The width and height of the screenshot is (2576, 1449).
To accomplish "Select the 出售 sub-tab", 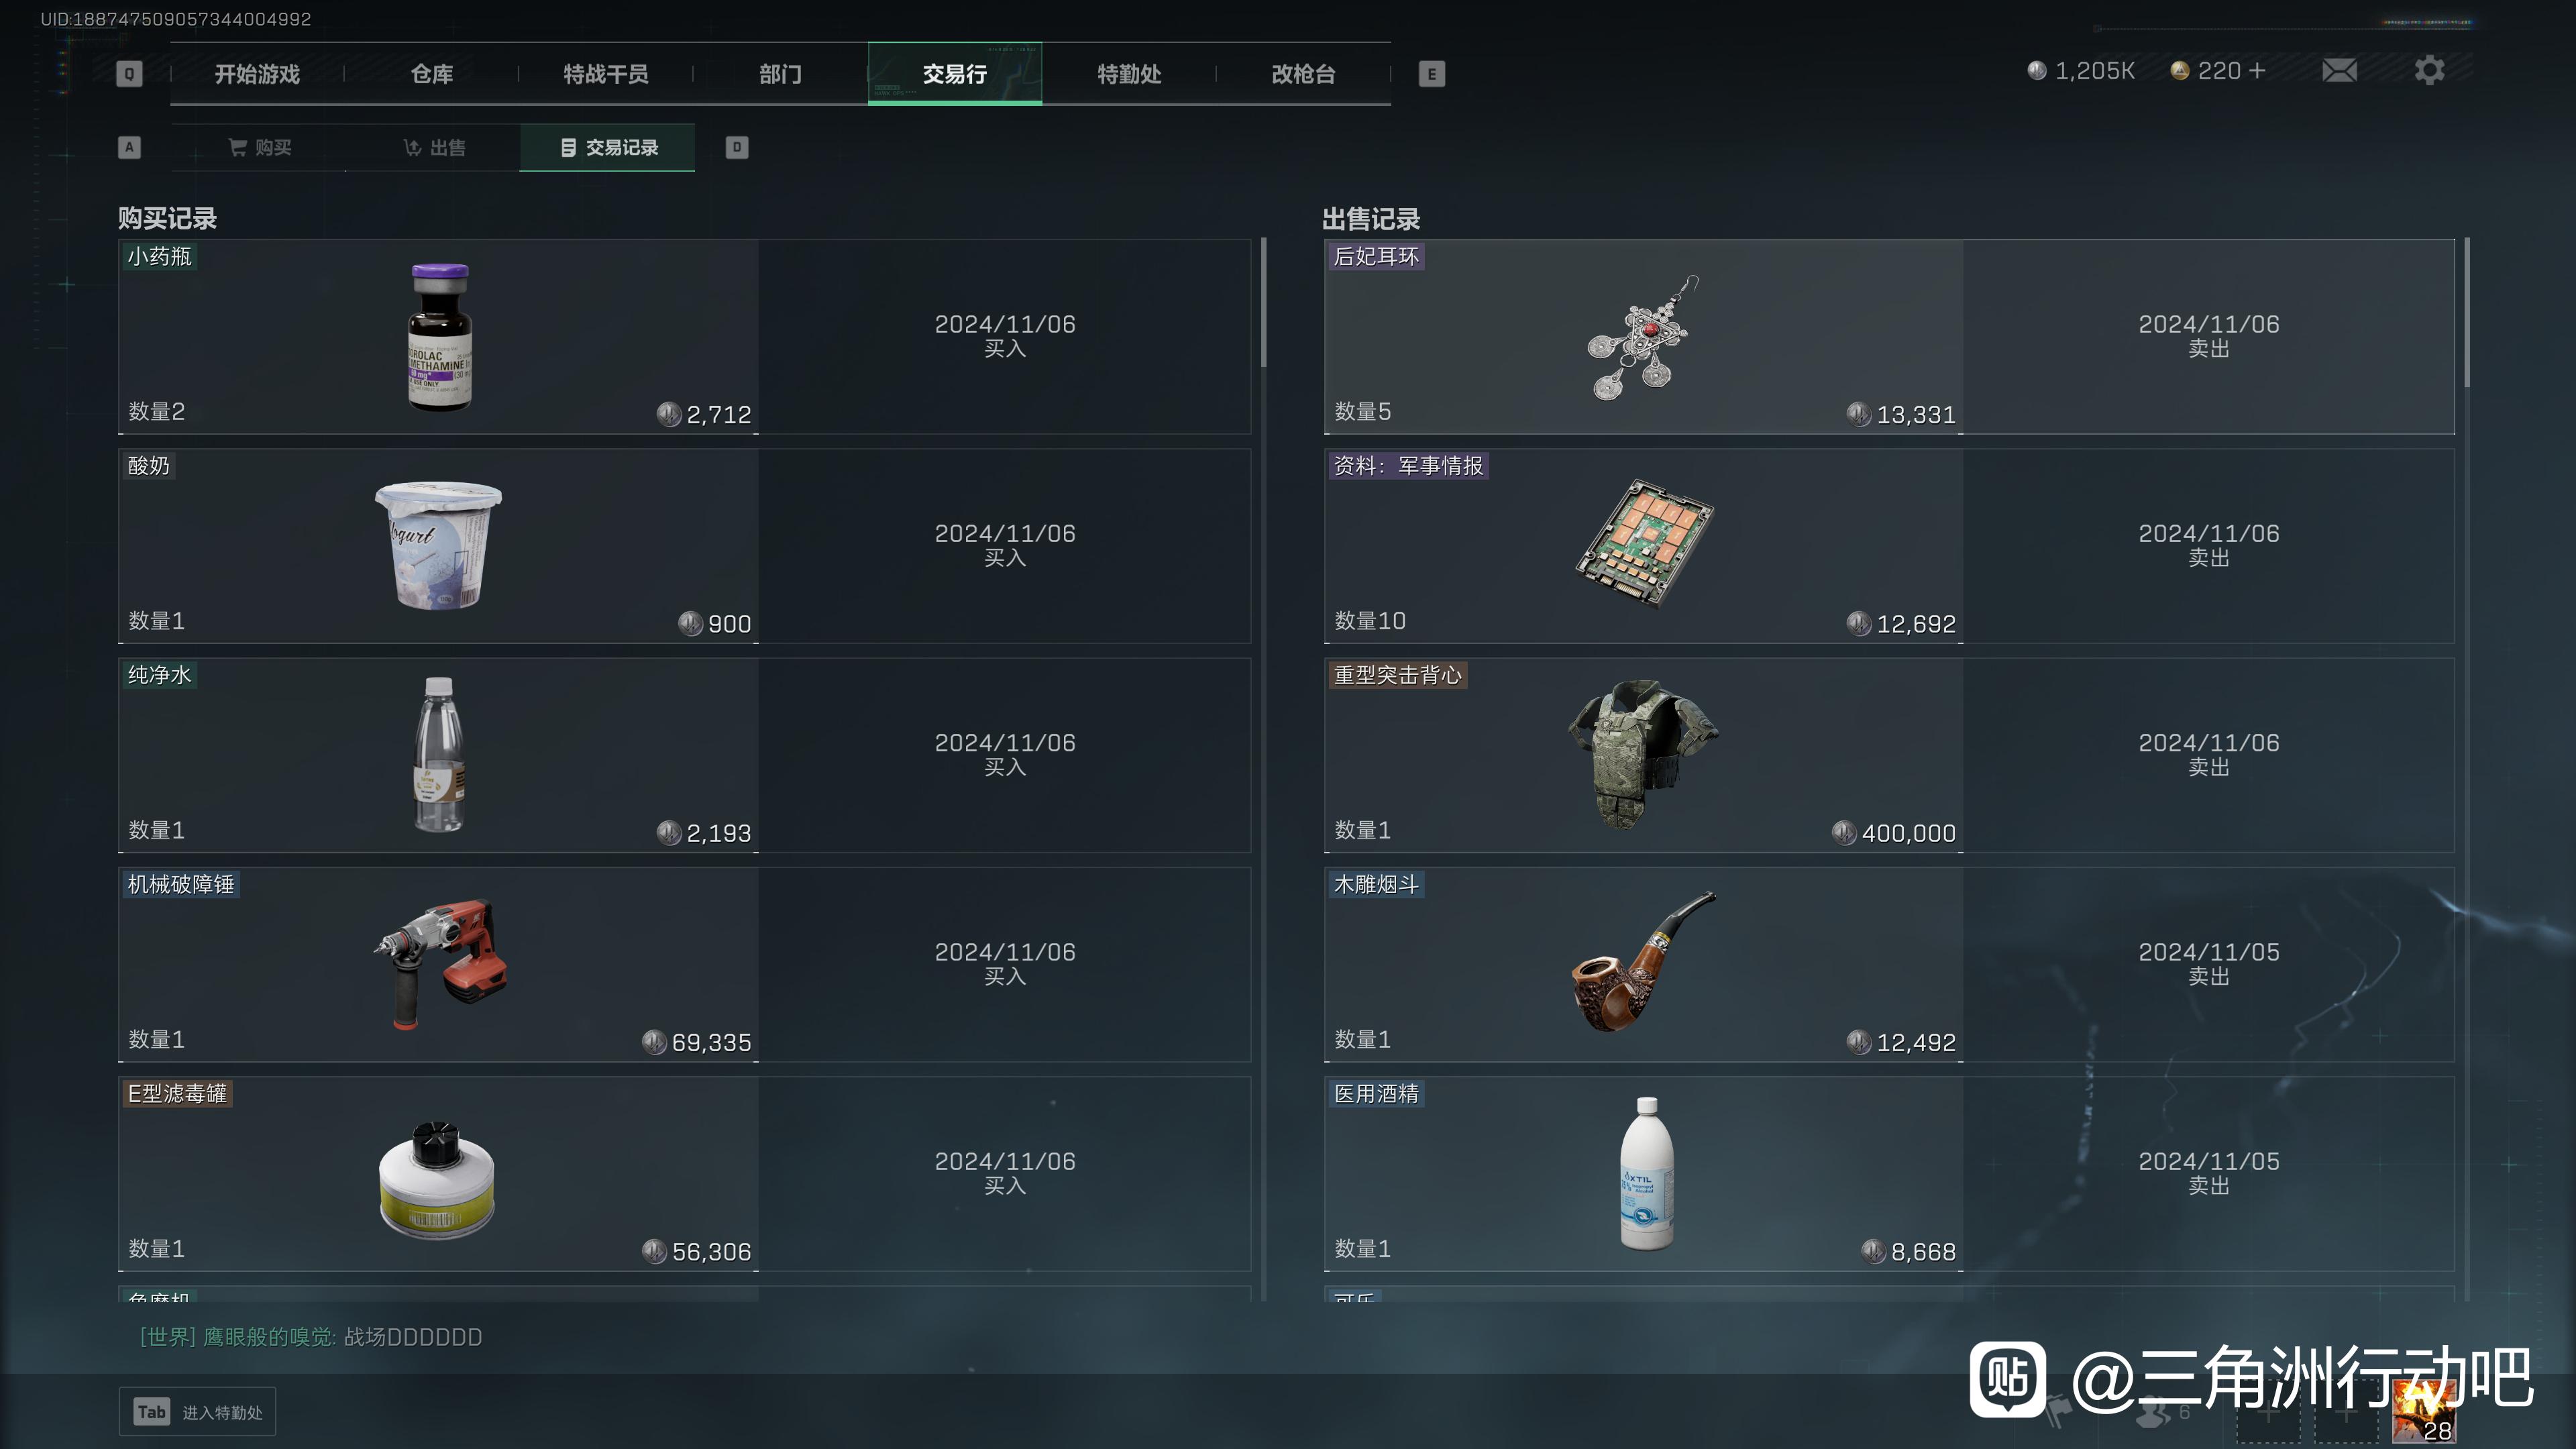I will tap(434, 148).
